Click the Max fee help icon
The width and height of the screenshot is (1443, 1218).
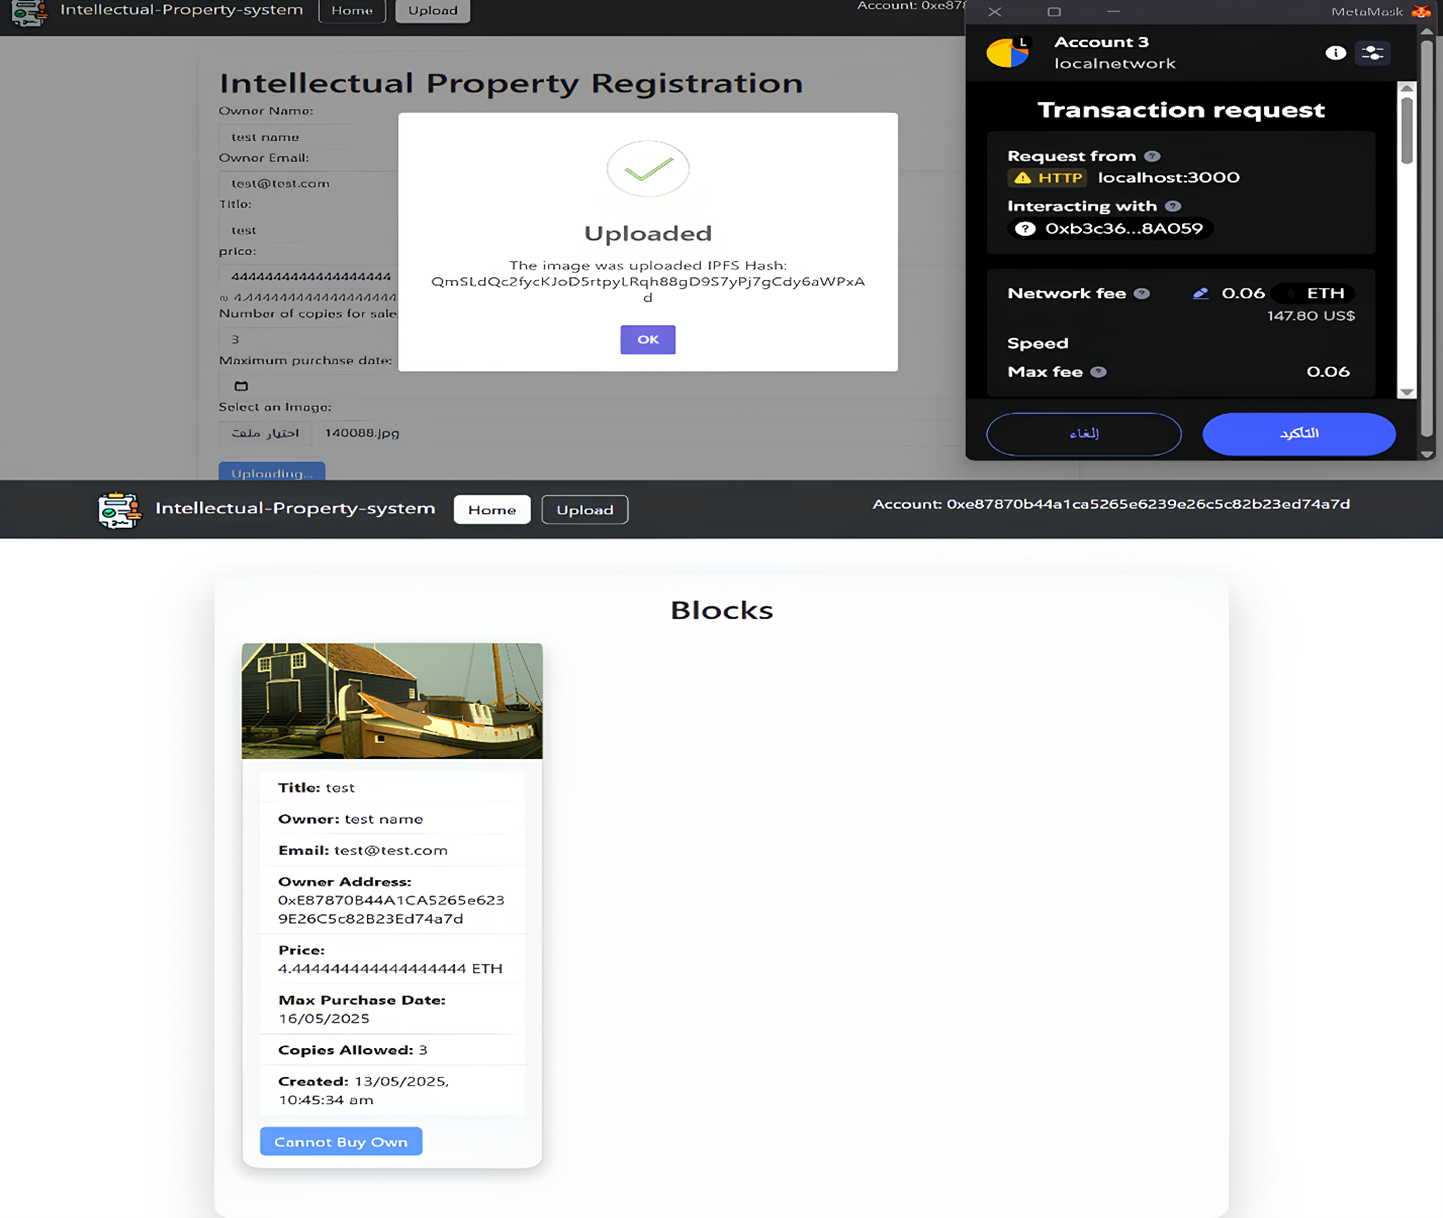[1098, 371]
